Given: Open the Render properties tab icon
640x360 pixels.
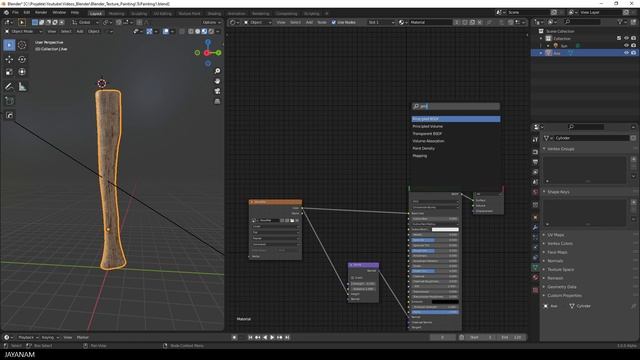Looking at the screenshot, I should pos(535,152).
